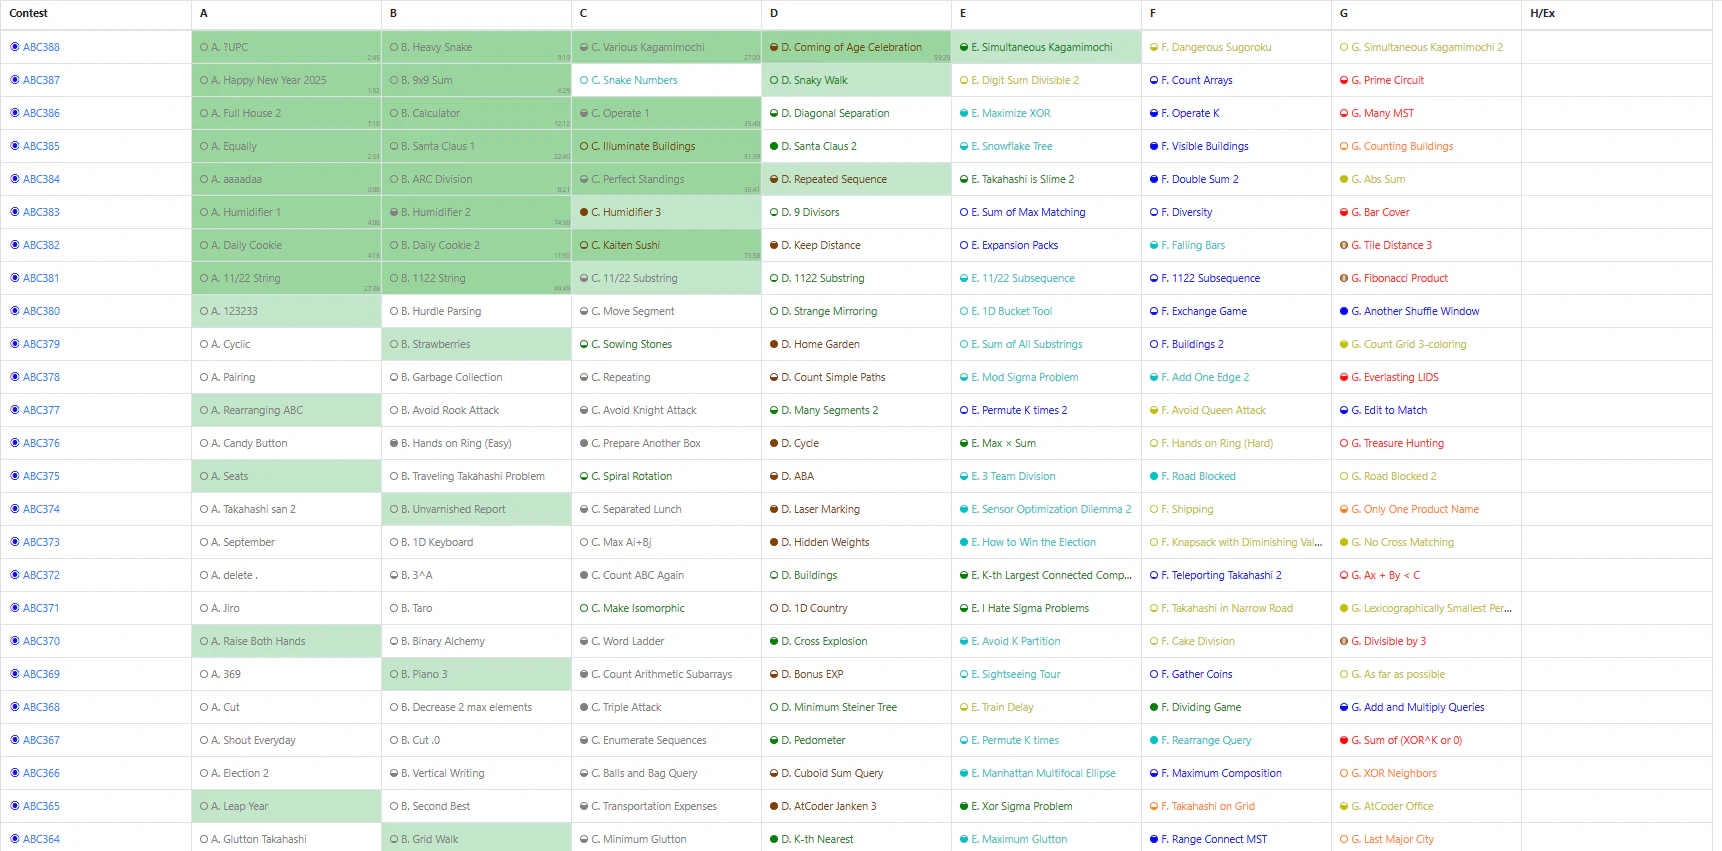The image size is (1722, 851).
Task: Open problem F. Falling Bars
Action: click(x=1193, y=245)
